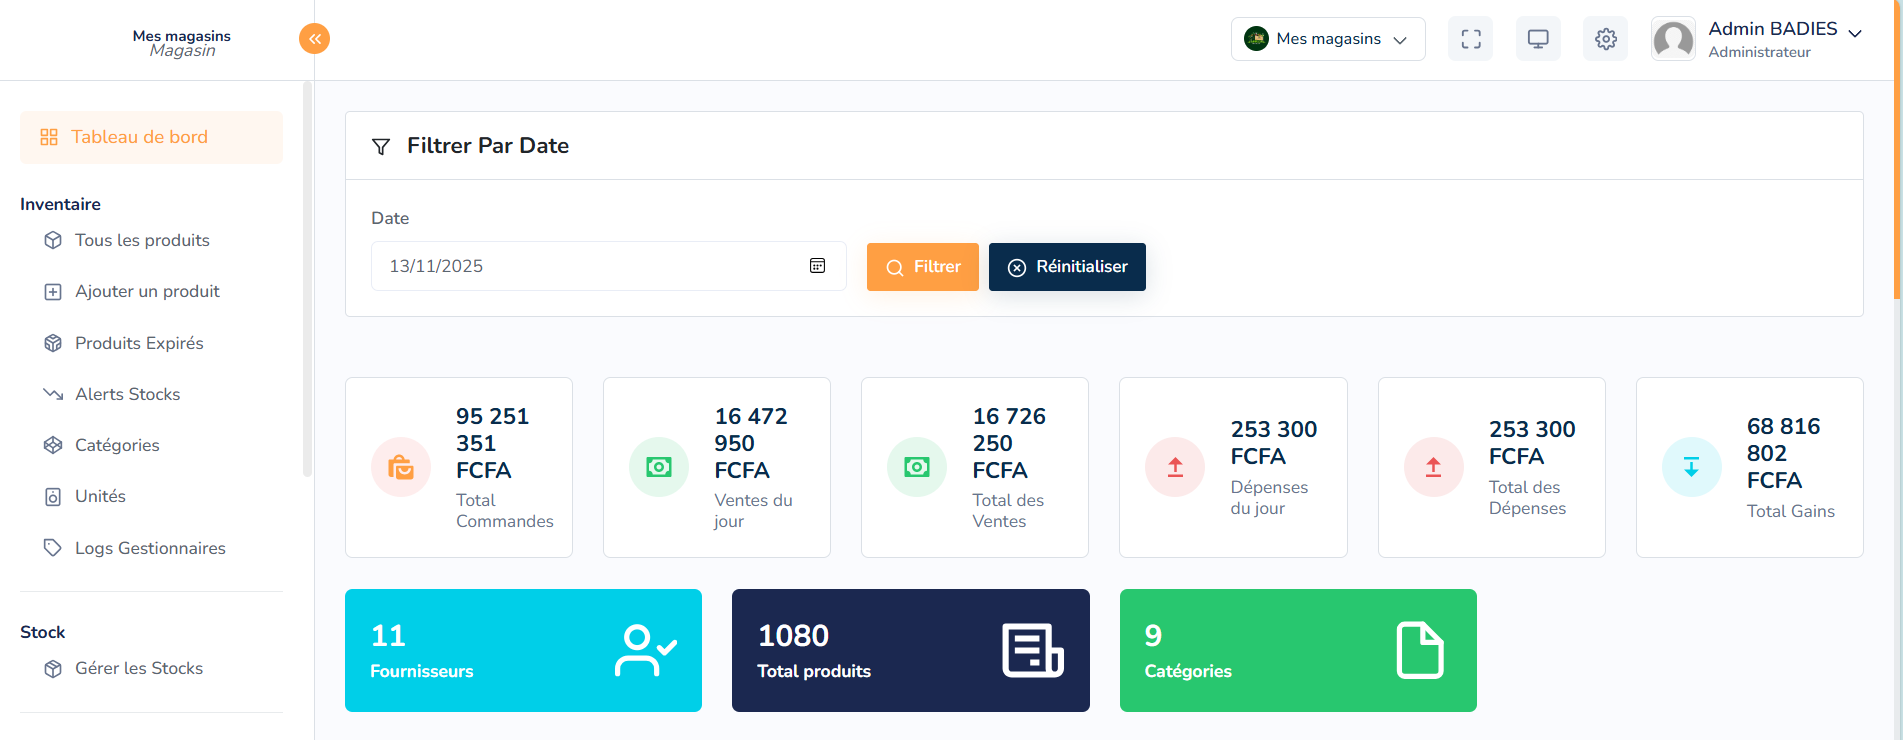Toggle fullscreen mode icon
Screen dimensions: 1903x740
[x=1470, y=39]
